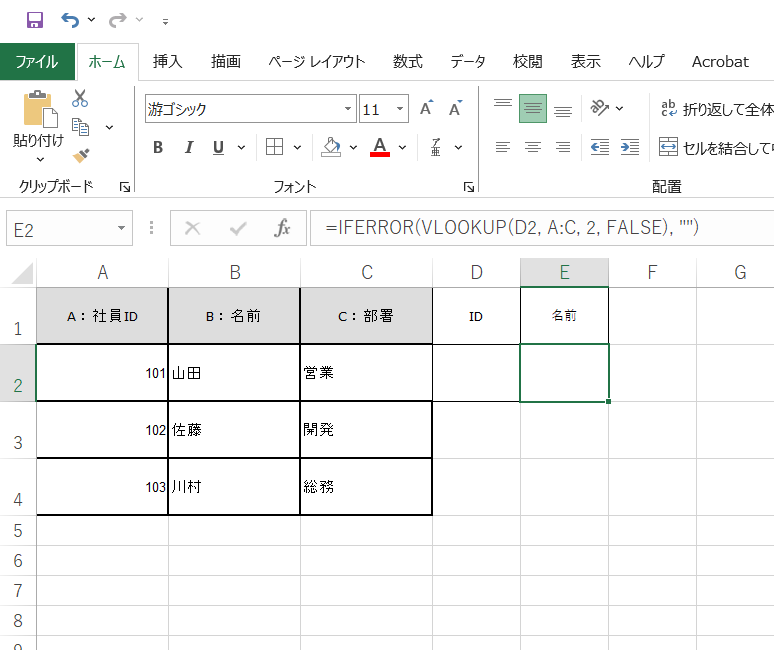
Task: Open the Name Box dropdown arrow
Action: (x=122, y=229)
